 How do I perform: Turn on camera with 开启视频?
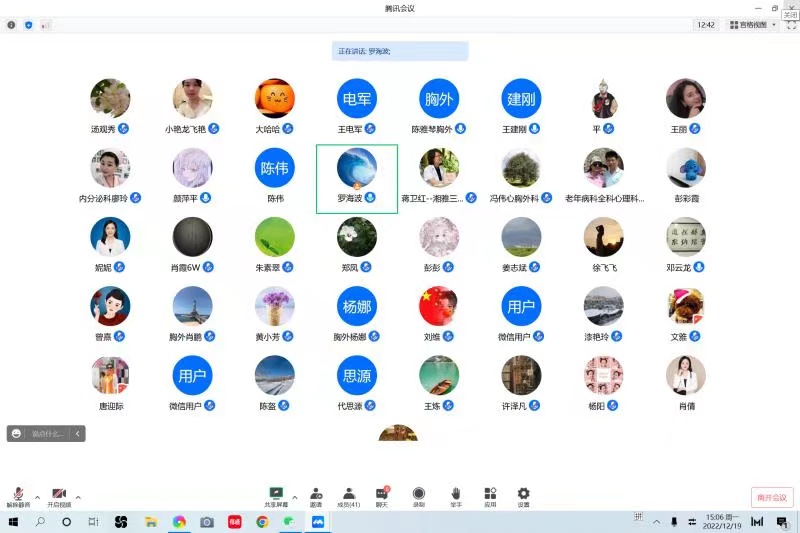click(59, 496)
